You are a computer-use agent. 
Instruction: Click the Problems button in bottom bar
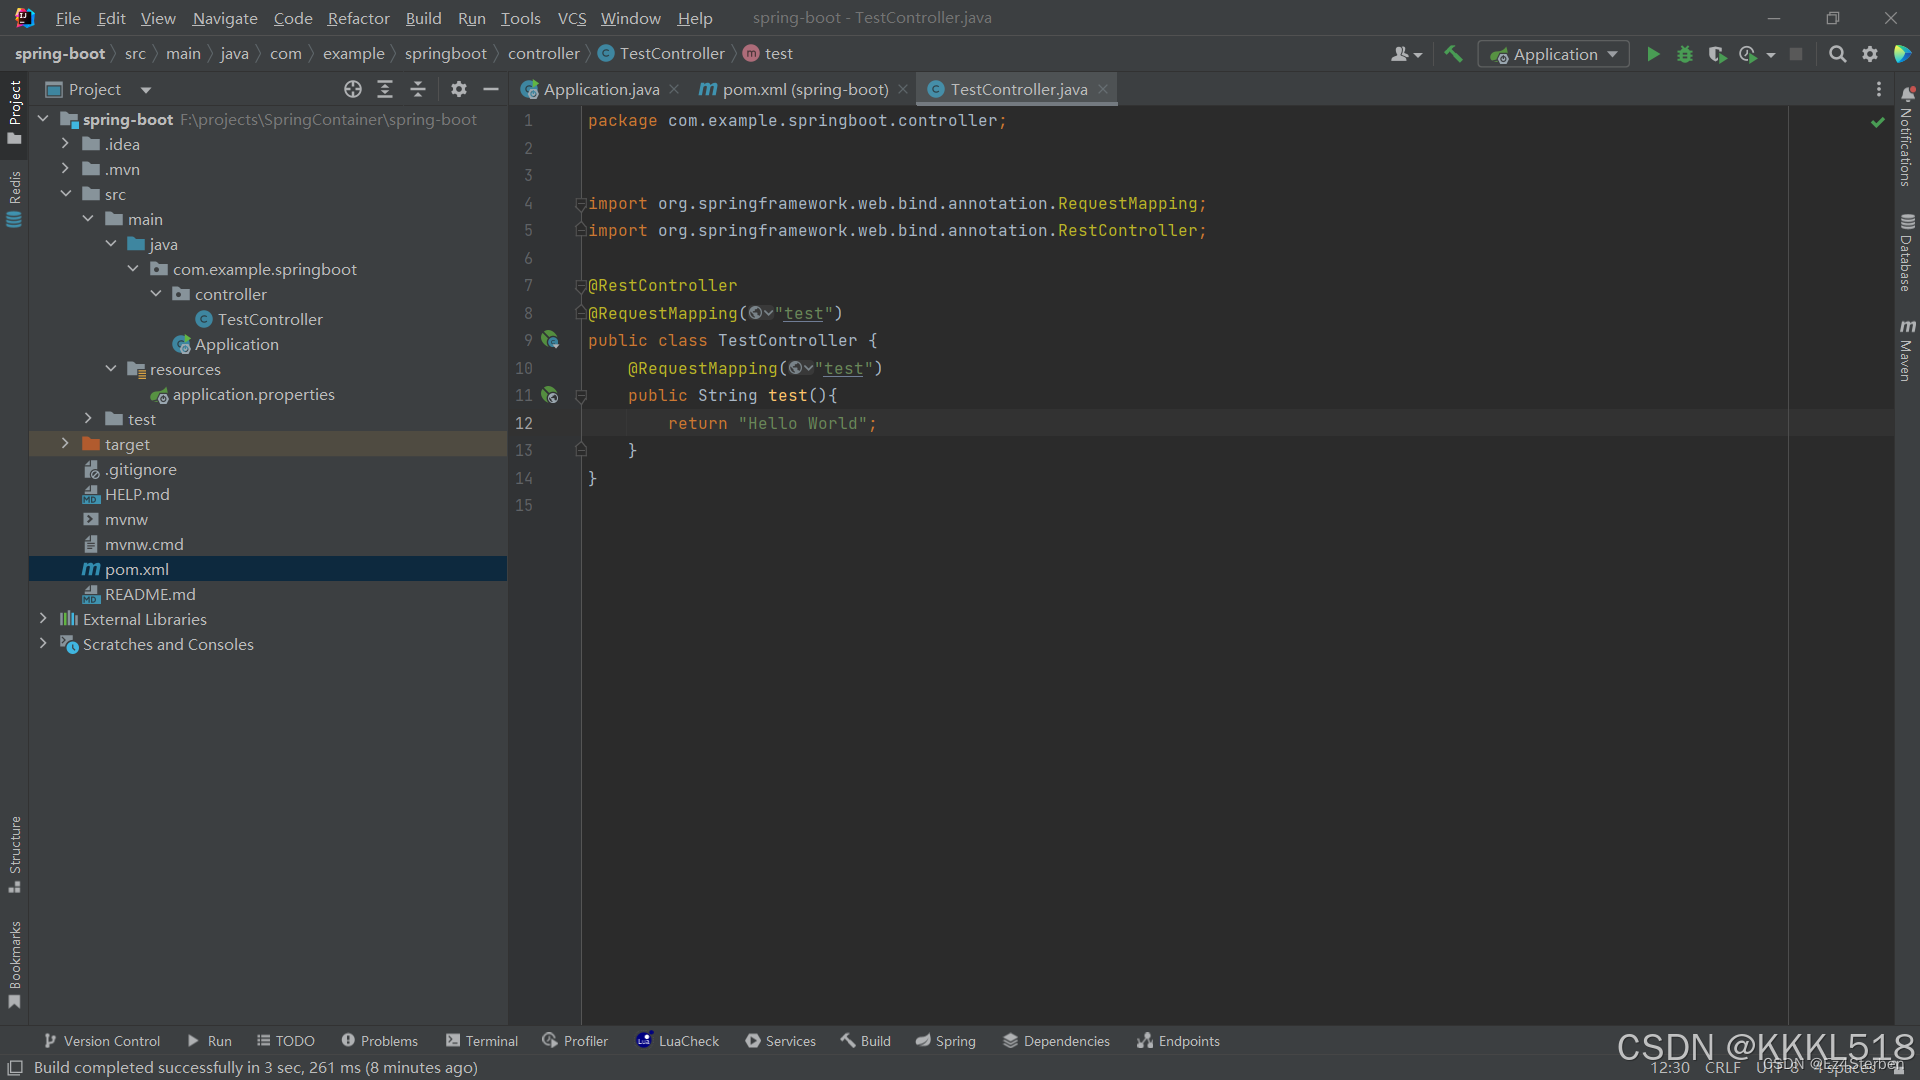[380, 1041]
